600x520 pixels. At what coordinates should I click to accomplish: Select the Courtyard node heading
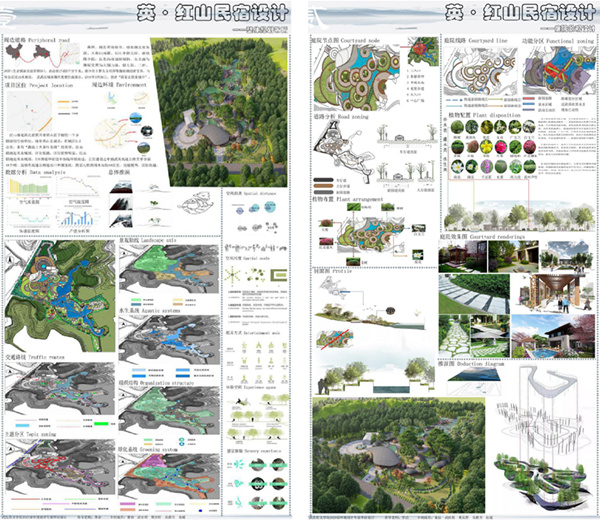pos(346,40)
